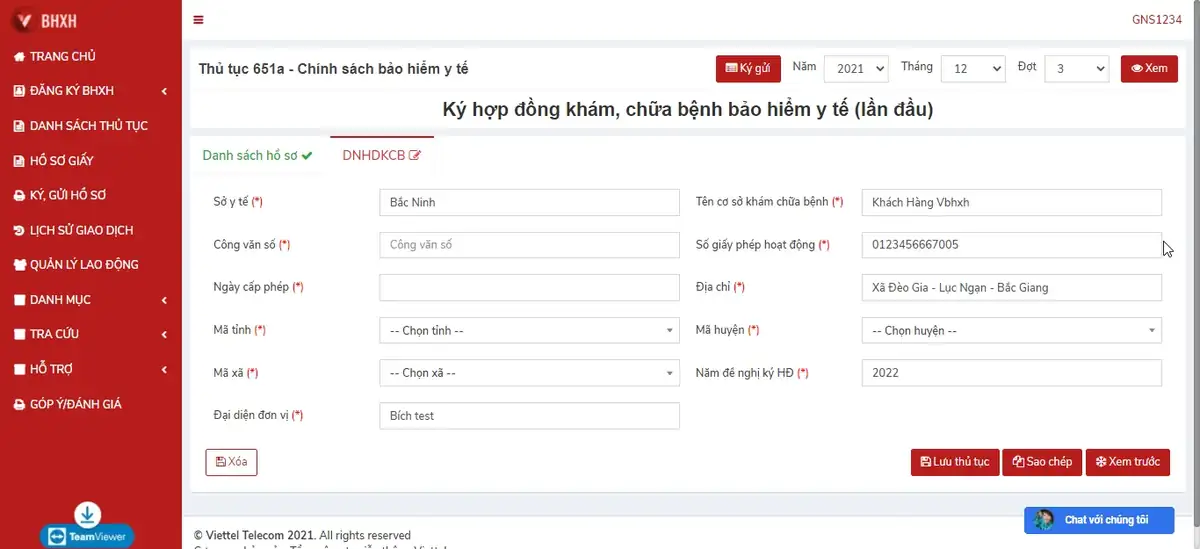Viewport: 1200px width, 549px height.
Task: Click the edit icon on DNHDKCB tab
Action: pos(414,156)
